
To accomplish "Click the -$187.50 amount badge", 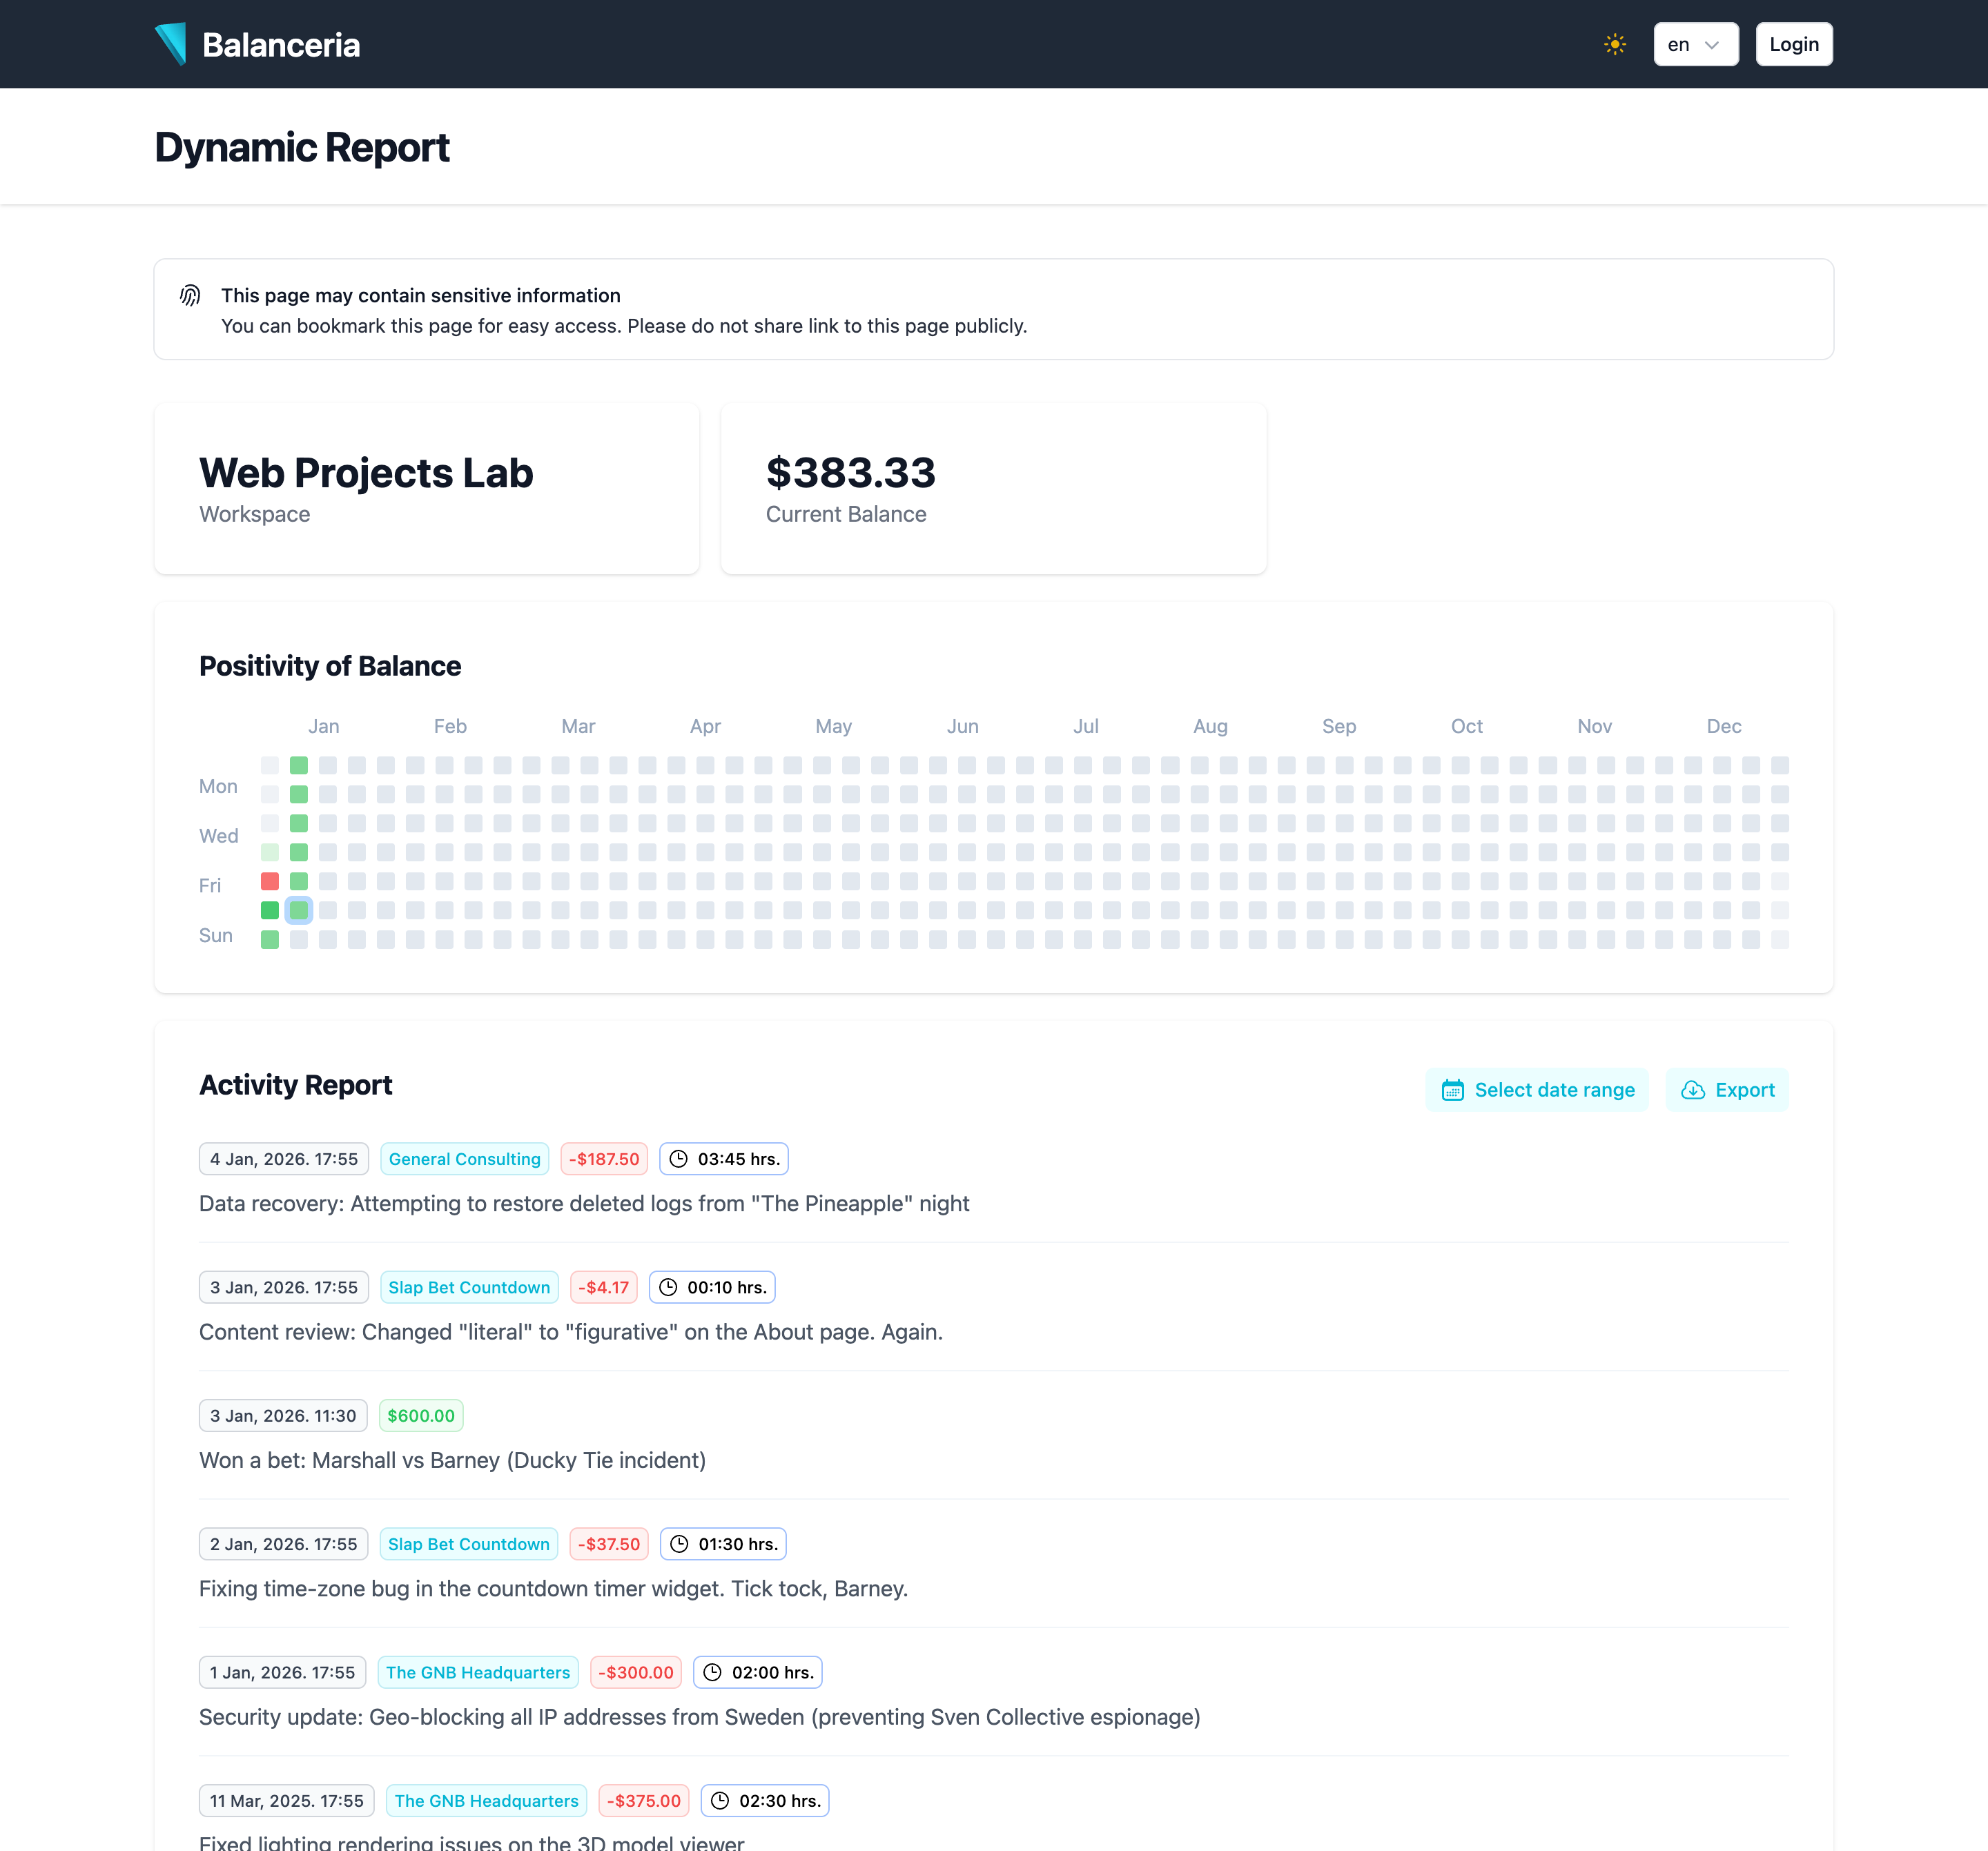I will point(603,1159).
